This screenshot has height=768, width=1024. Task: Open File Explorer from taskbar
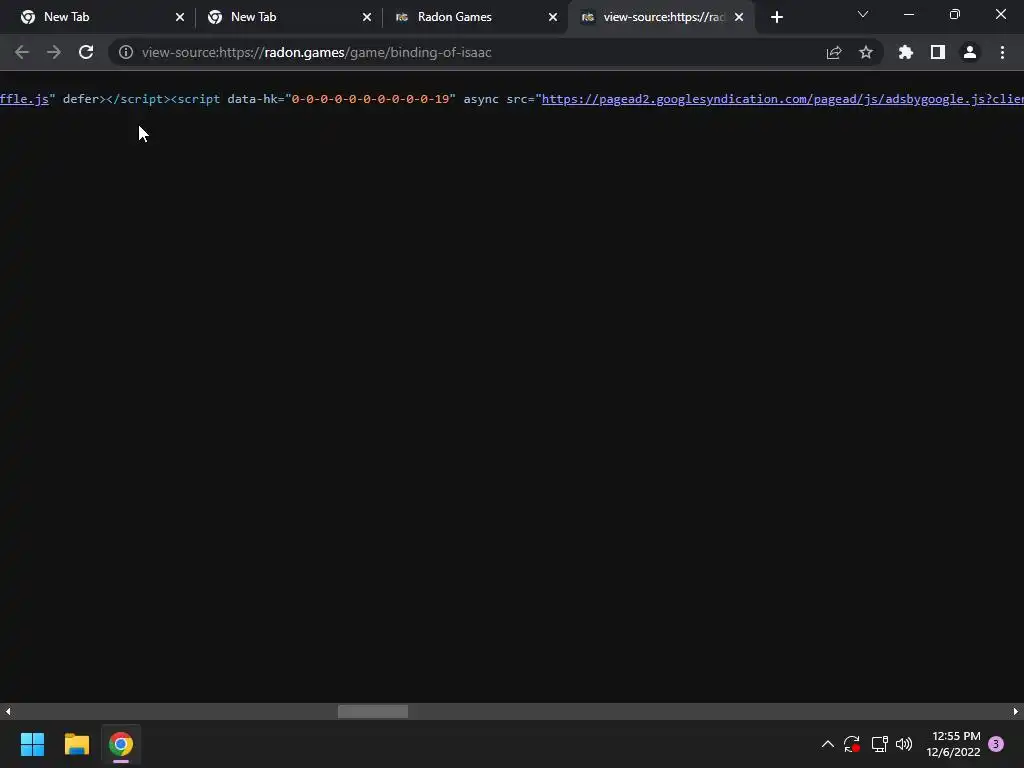pyautogui.click(x=76, y=744)
